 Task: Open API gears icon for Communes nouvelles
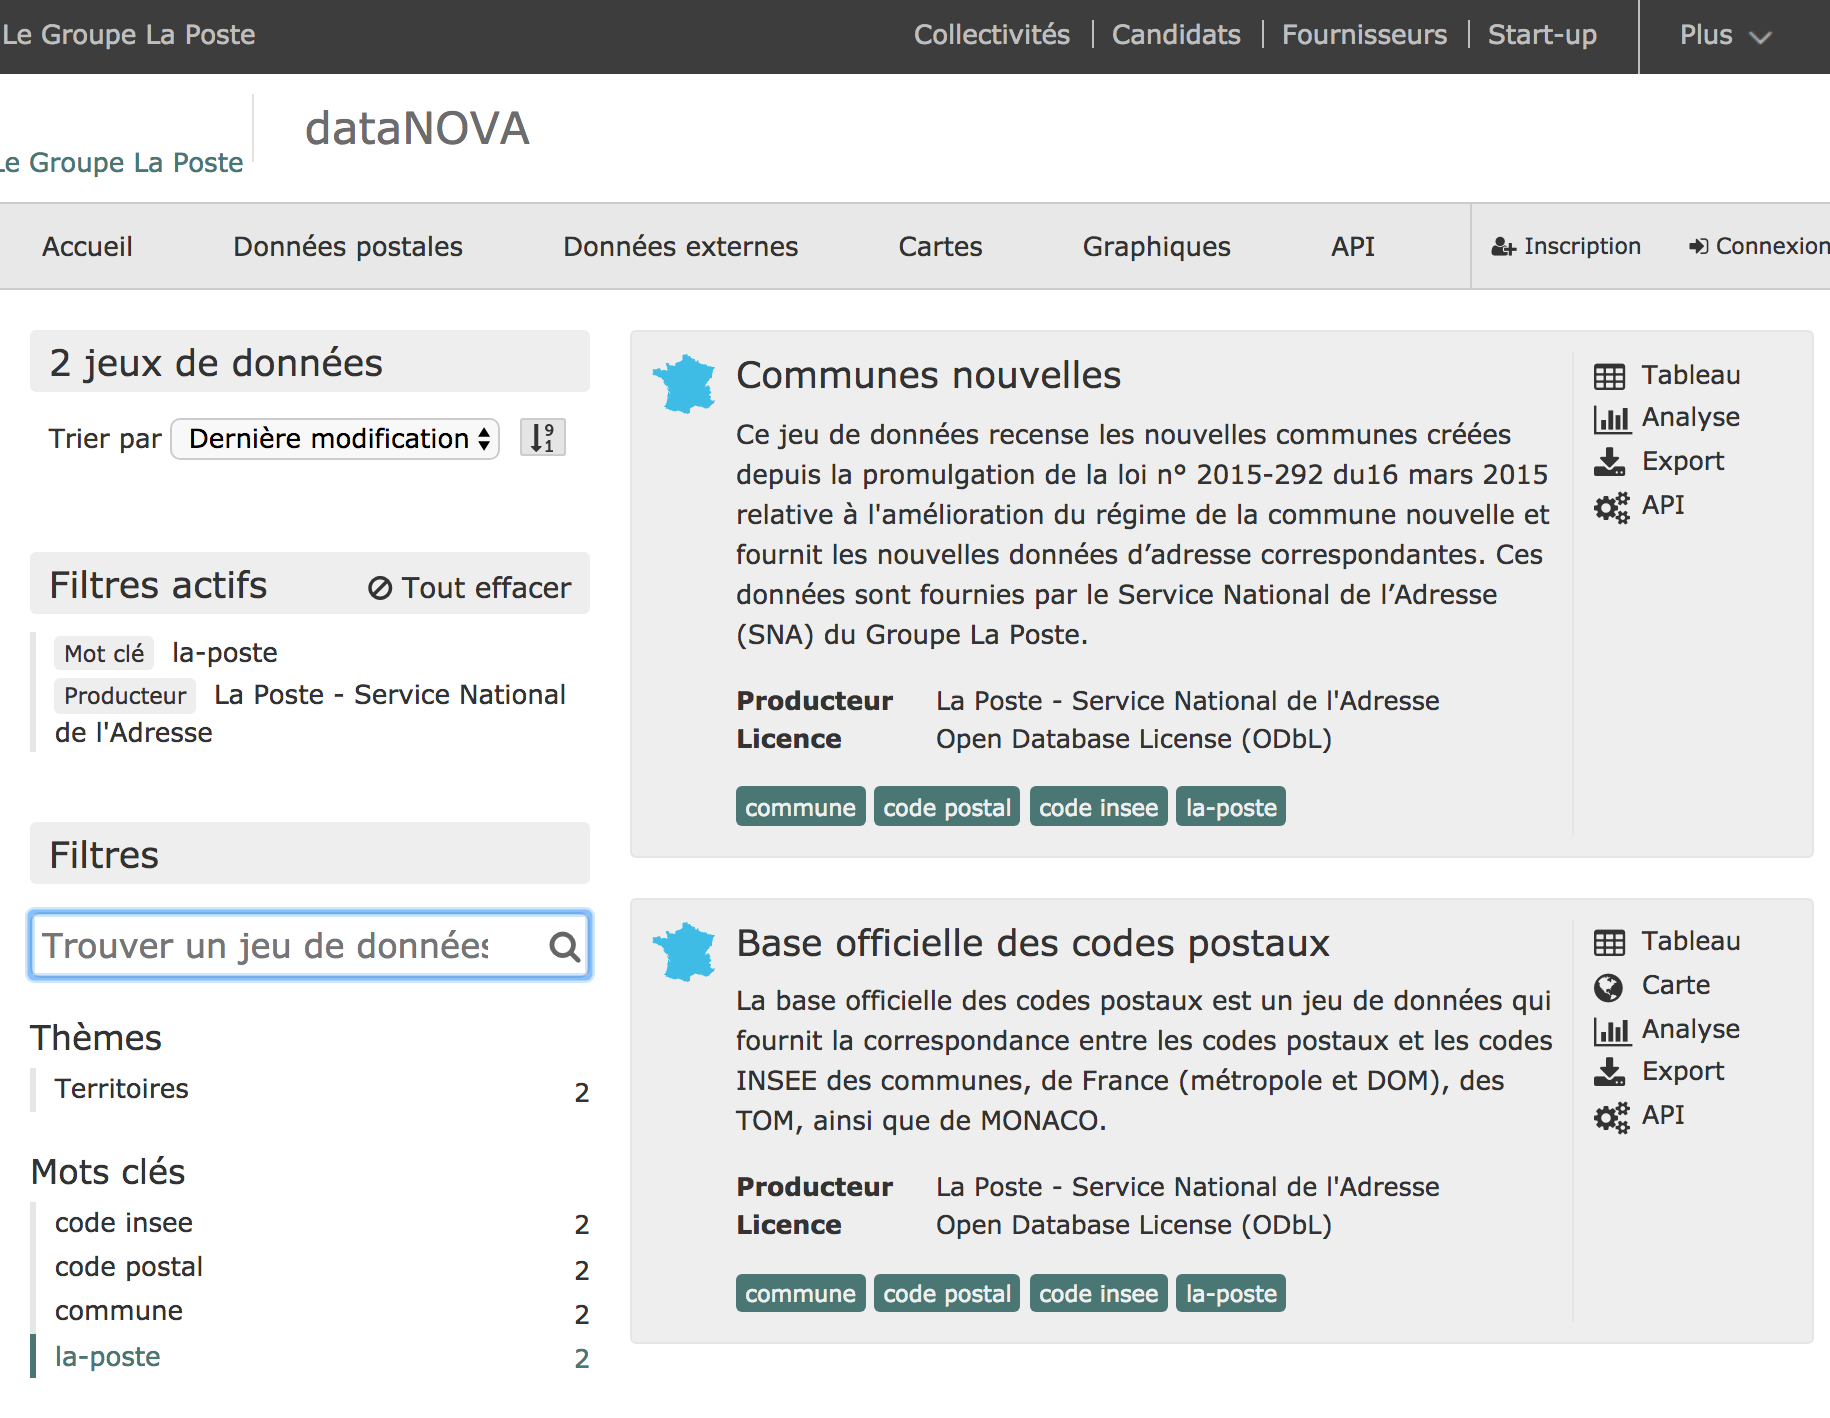tap(1610, 507)
